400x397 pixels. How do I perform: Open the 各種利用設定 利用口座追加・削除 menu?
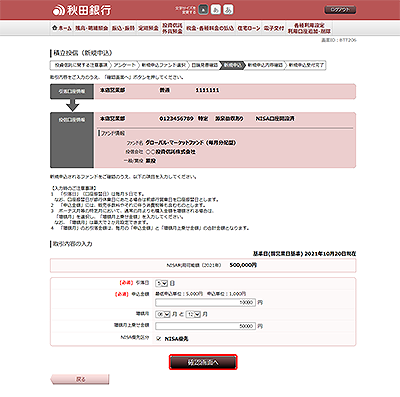[309, 28]
